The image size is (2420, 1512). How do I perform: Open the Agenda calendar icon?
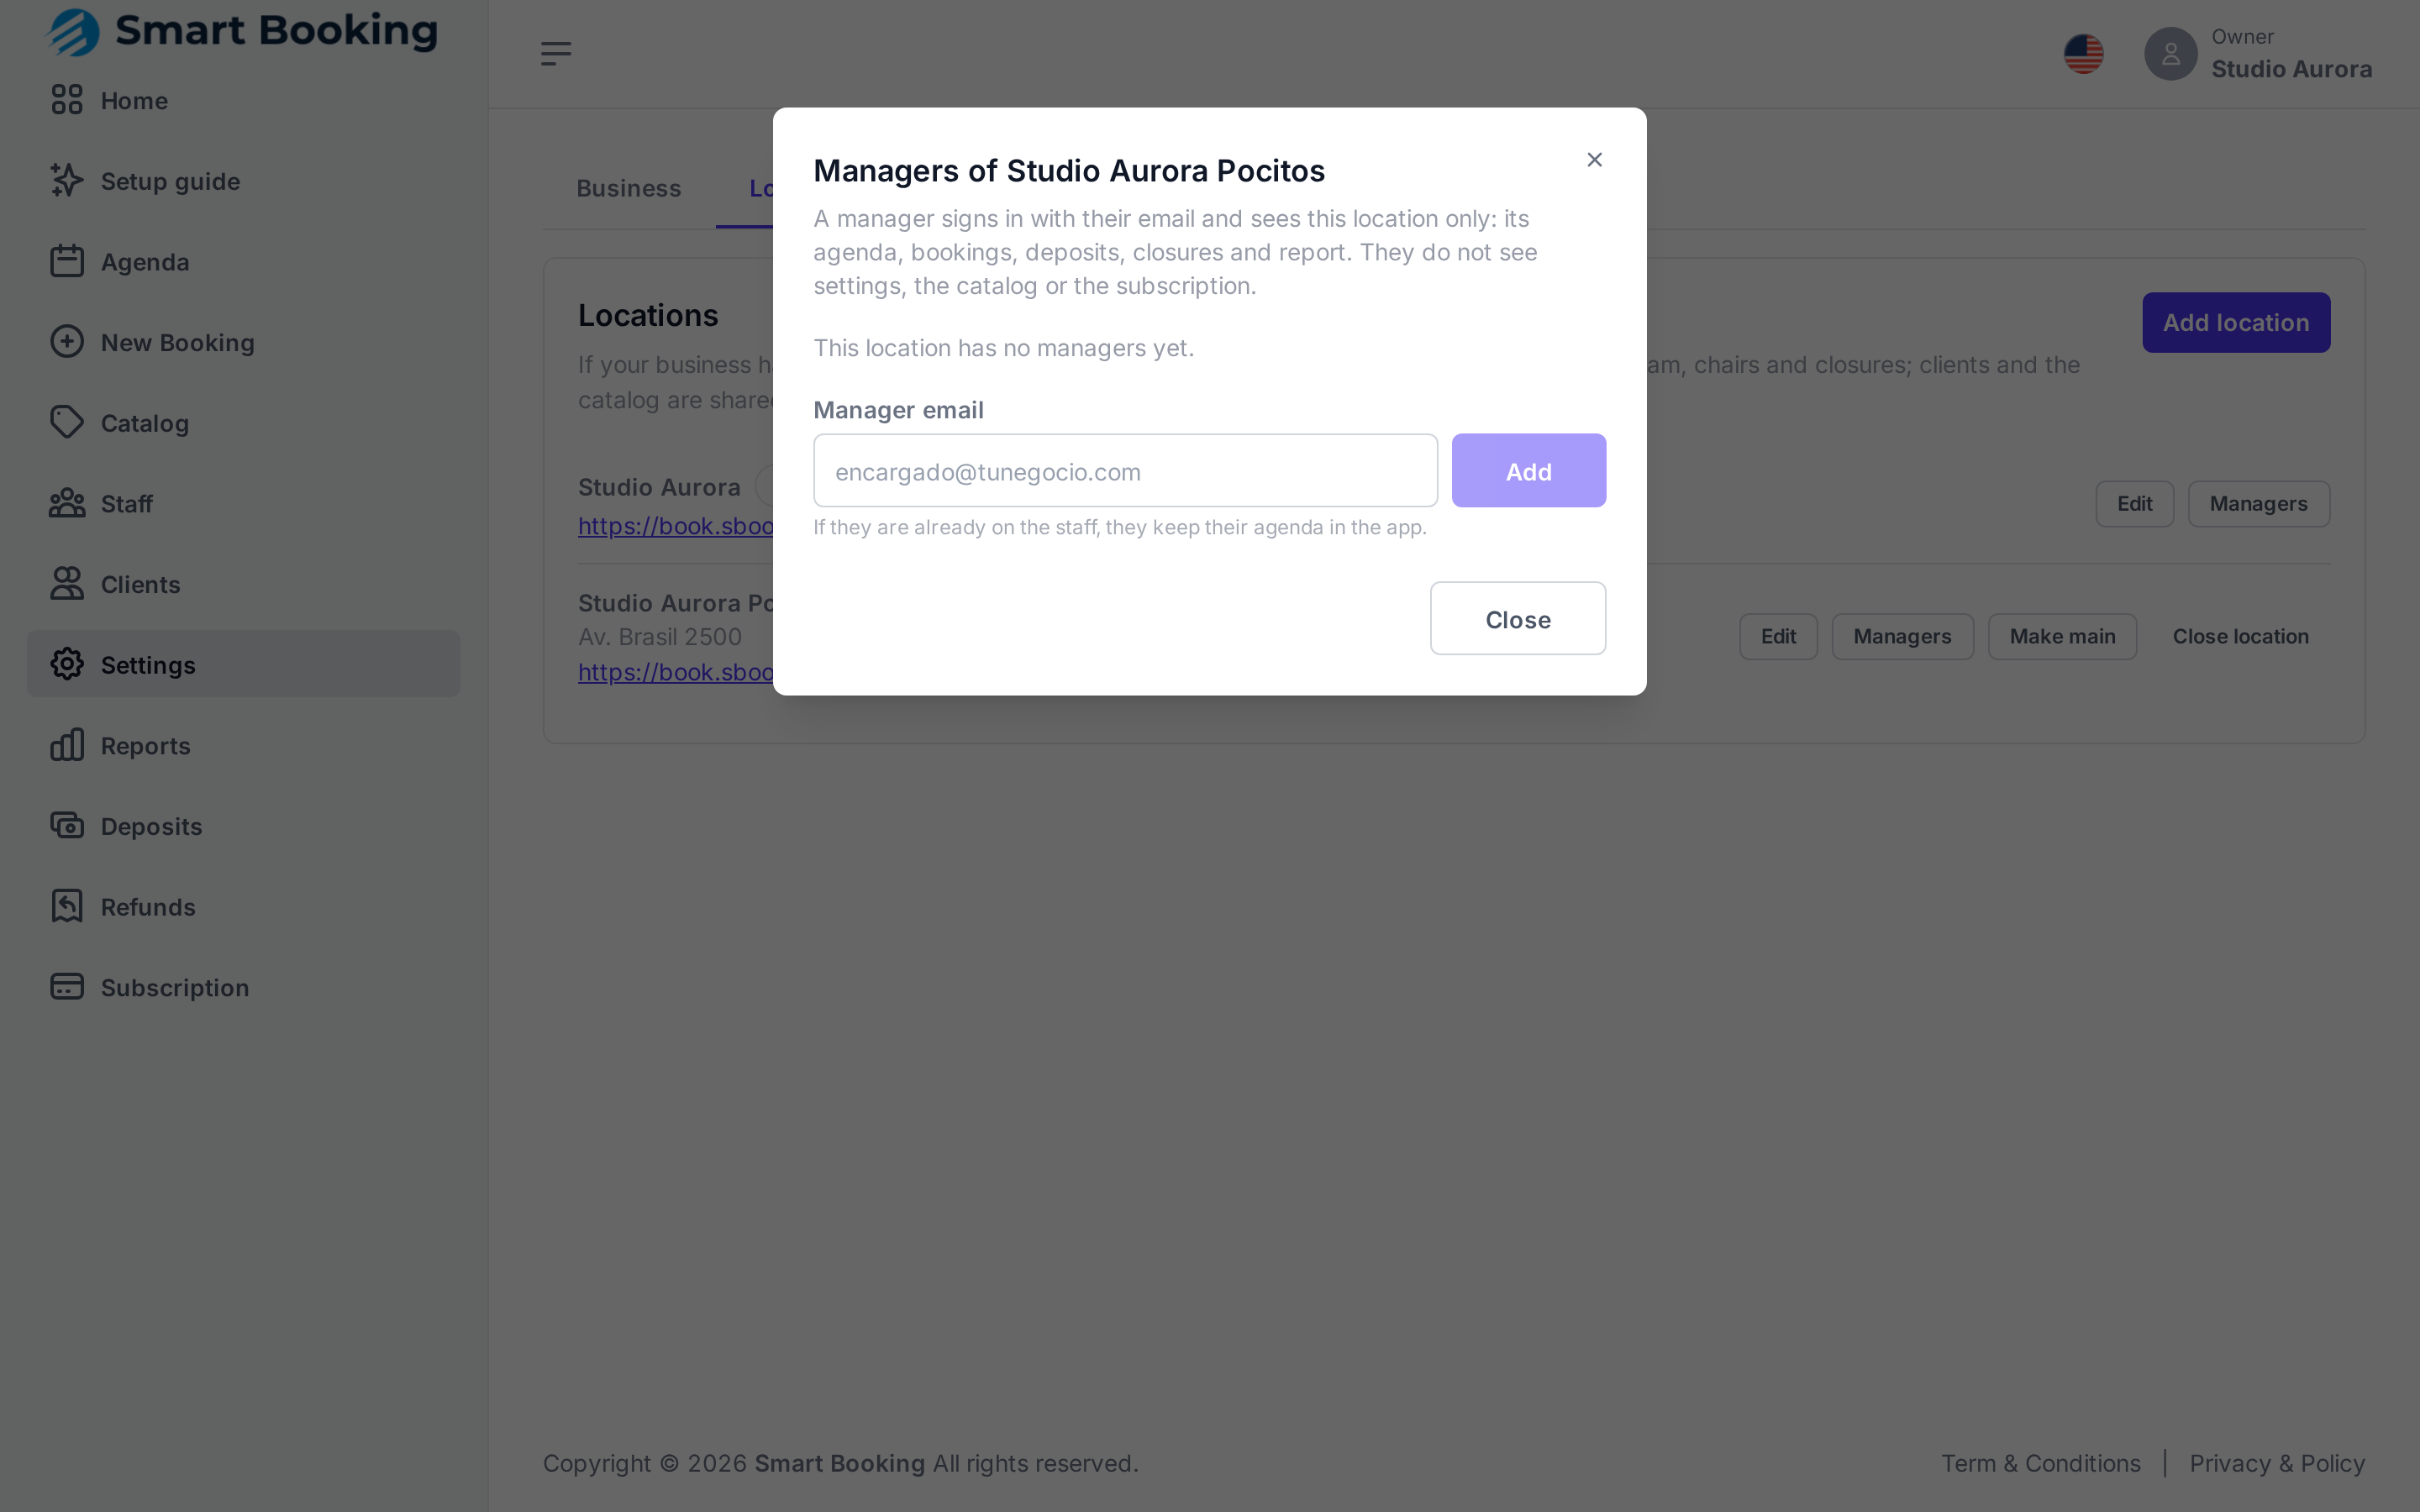pyautogui.click(x=66, y=261)
